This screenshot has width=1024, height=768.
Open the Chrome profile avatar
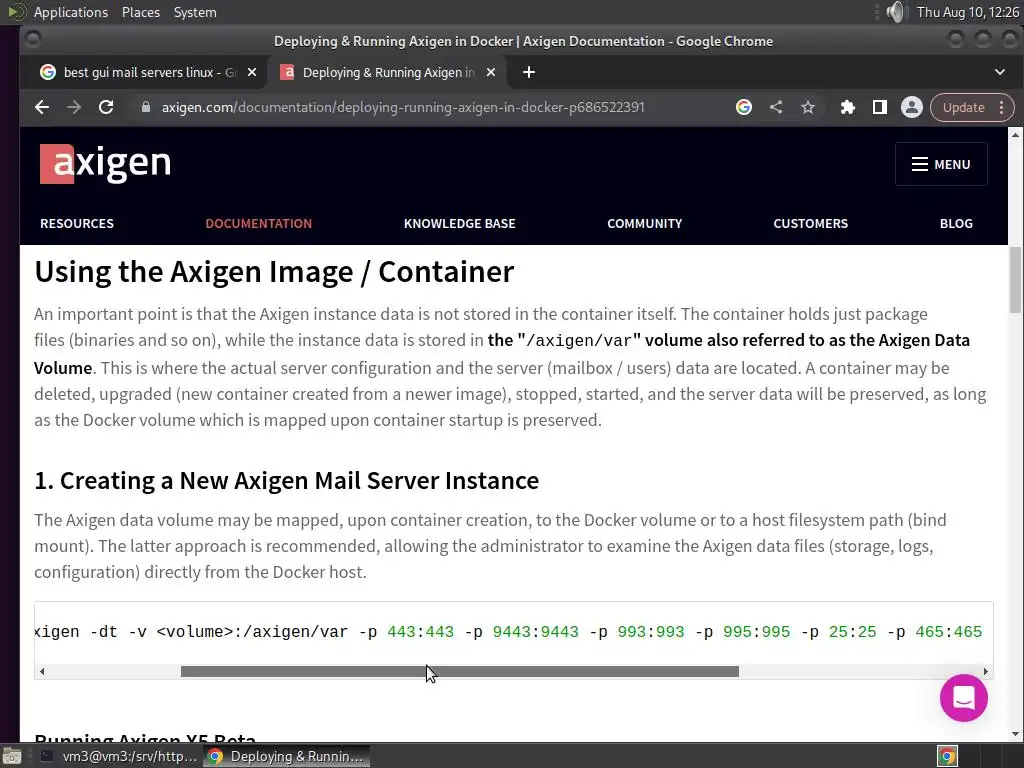[x=912, y=107]
